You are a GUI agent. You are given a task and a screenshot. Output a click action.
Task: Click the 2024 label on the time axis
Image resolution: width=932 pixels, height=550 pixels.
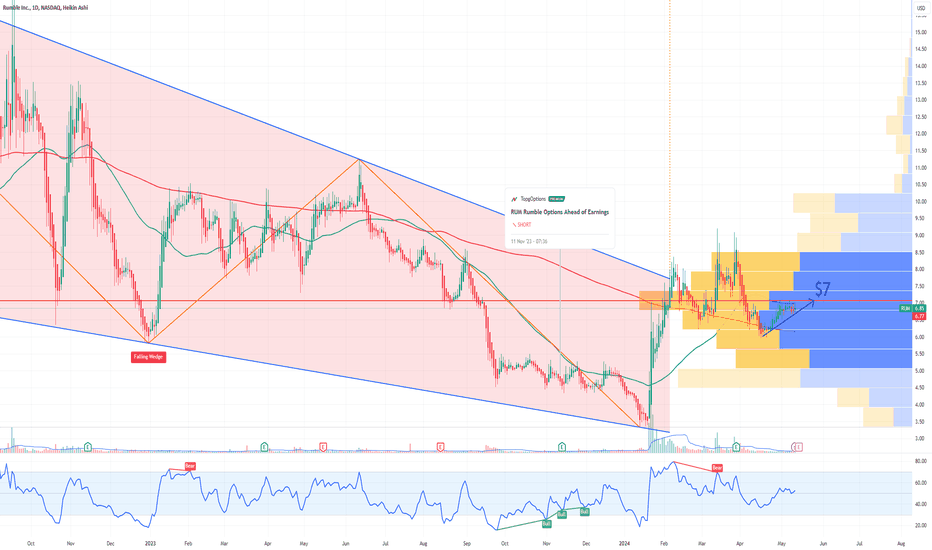click(x=624, y=543)
